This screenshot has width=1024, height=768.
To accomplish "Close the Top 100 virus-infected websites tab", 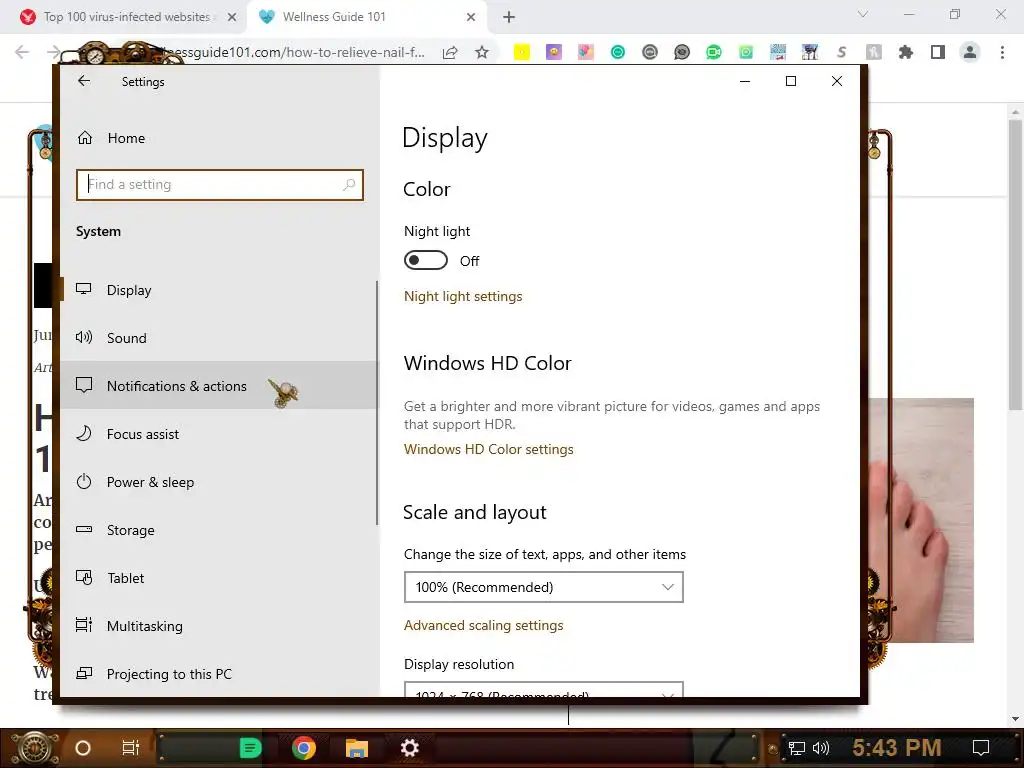I will (x=232, y=17).
